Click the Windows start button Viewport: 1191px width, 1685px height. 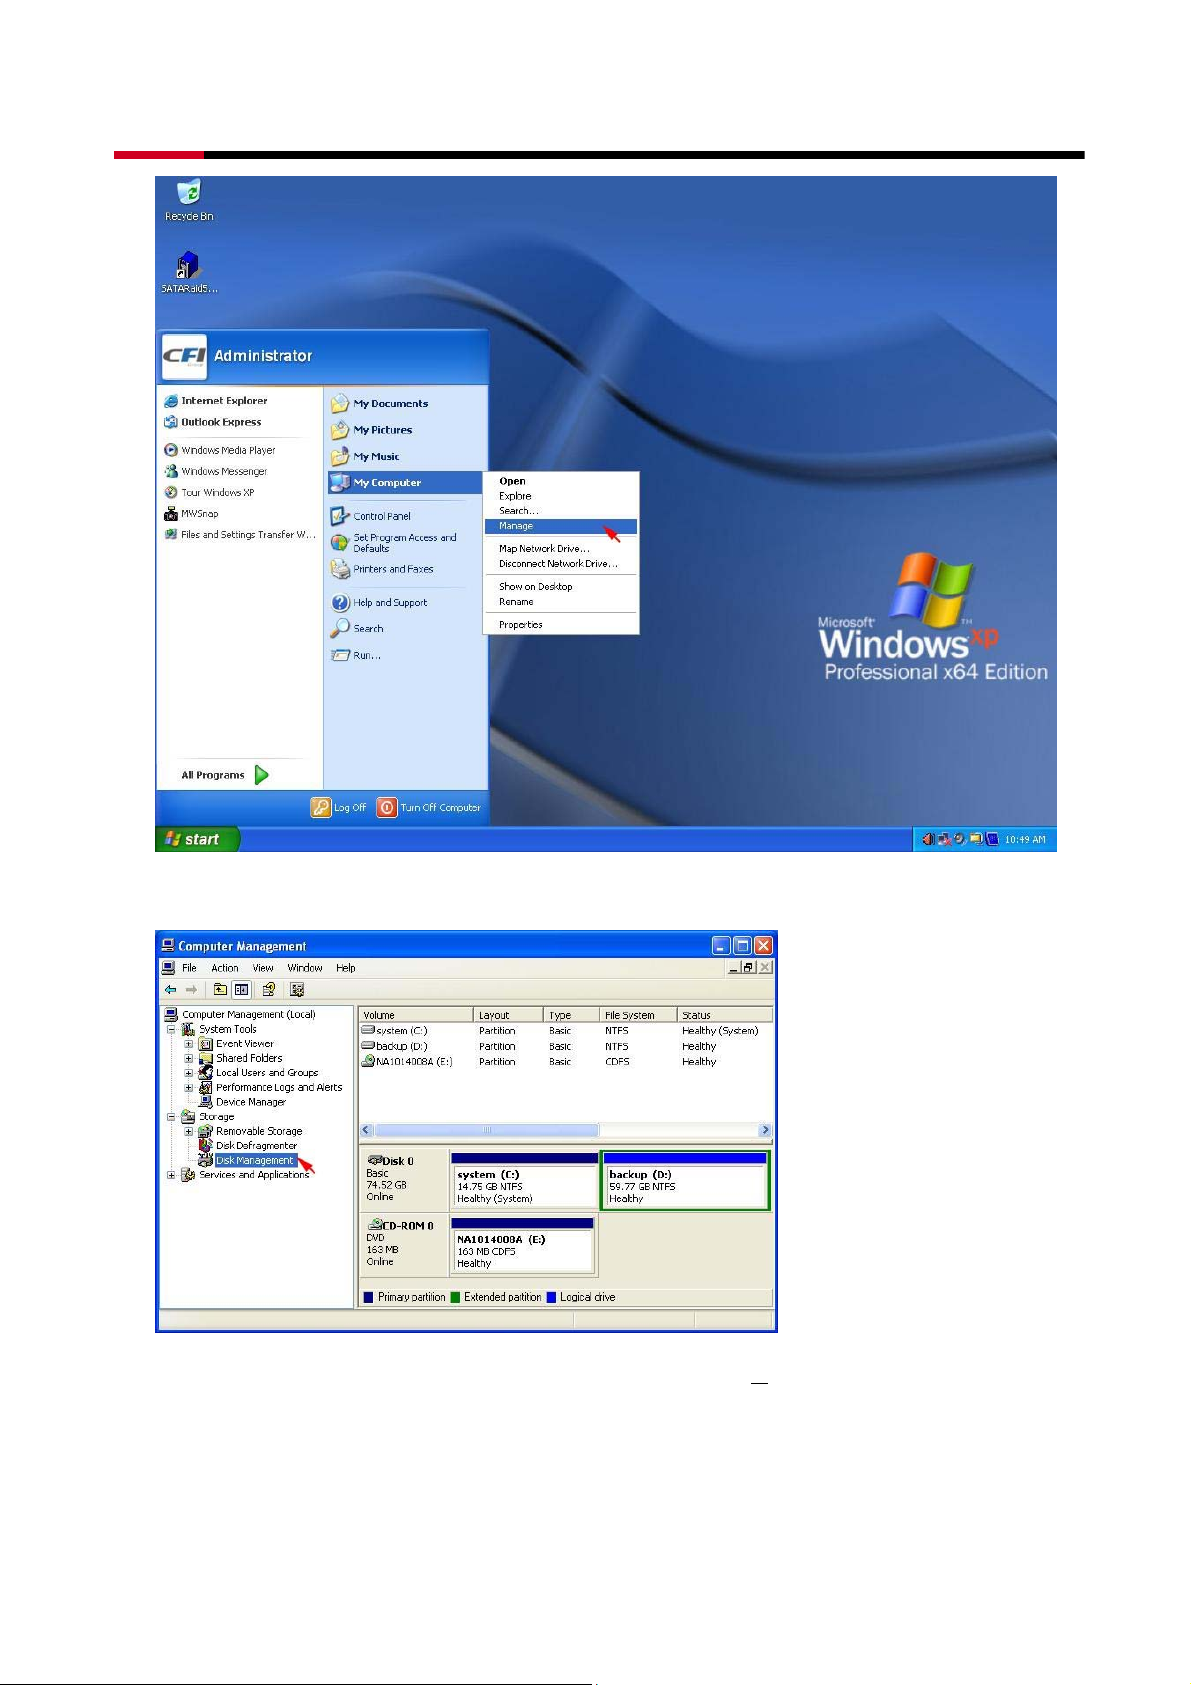pos(197,839)
